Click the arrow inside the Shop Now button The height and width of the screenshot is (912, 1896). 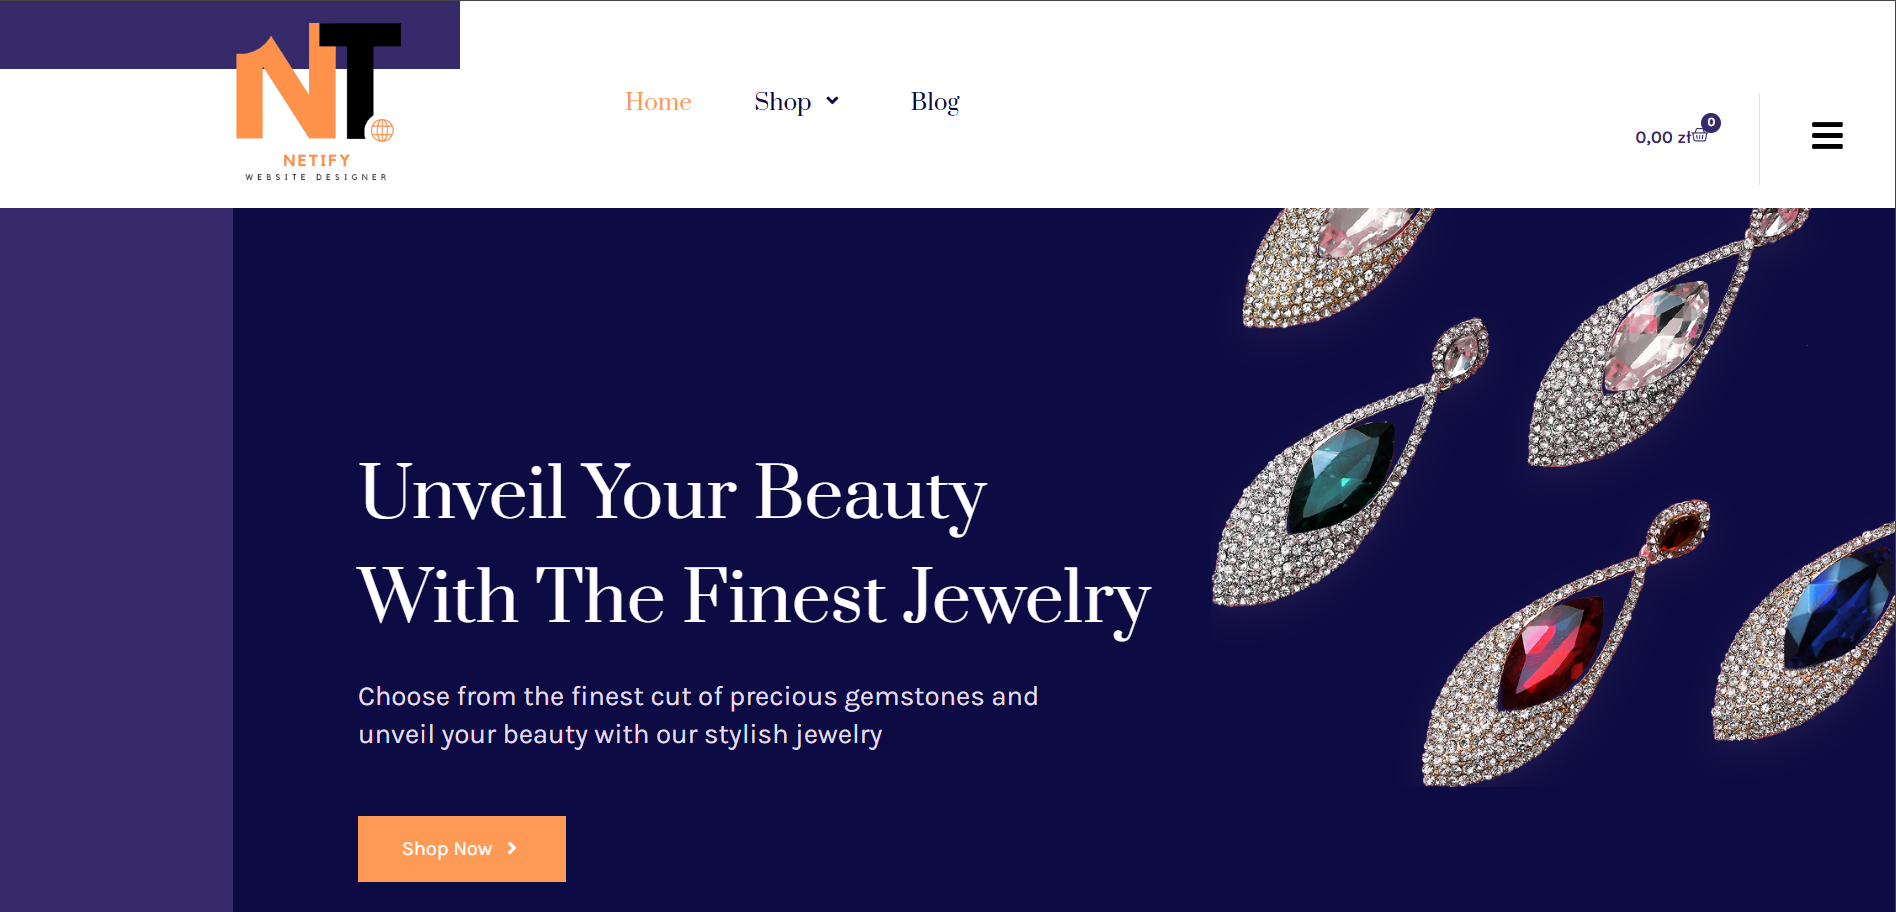[512, 848]
